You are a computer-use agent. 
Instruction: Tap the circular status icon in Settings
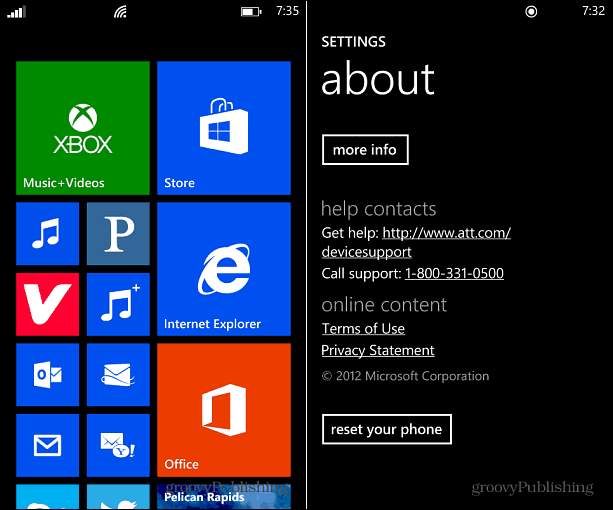pos(531,12)
